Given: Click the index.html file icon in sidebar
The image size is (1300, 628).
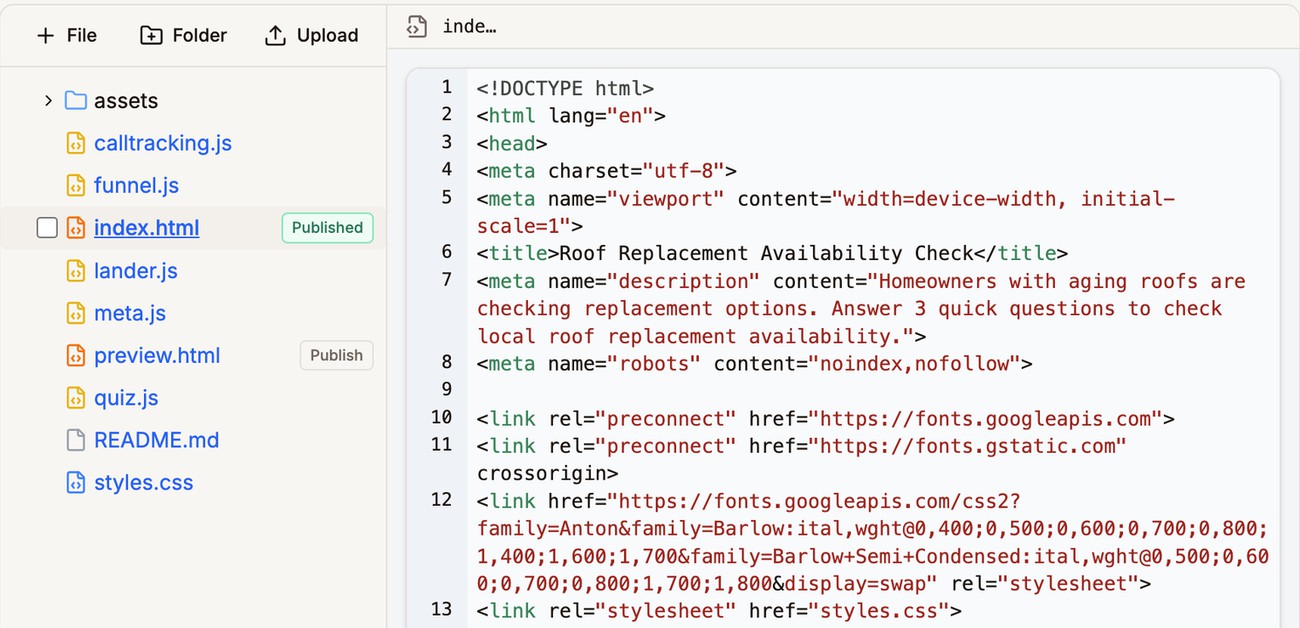Looking at the screenshot, I should [76, 228].
